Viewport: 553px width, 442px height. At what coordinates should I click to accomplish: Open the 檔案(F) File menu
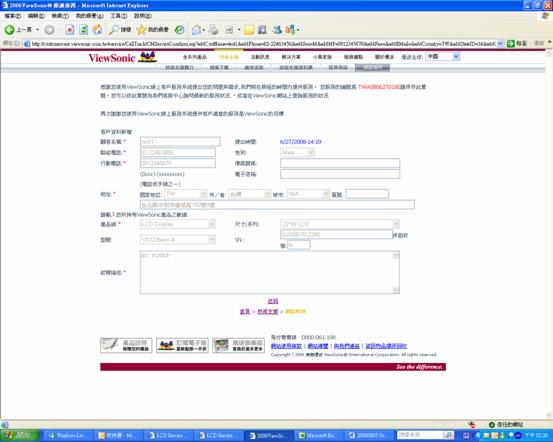click(13, 16)
